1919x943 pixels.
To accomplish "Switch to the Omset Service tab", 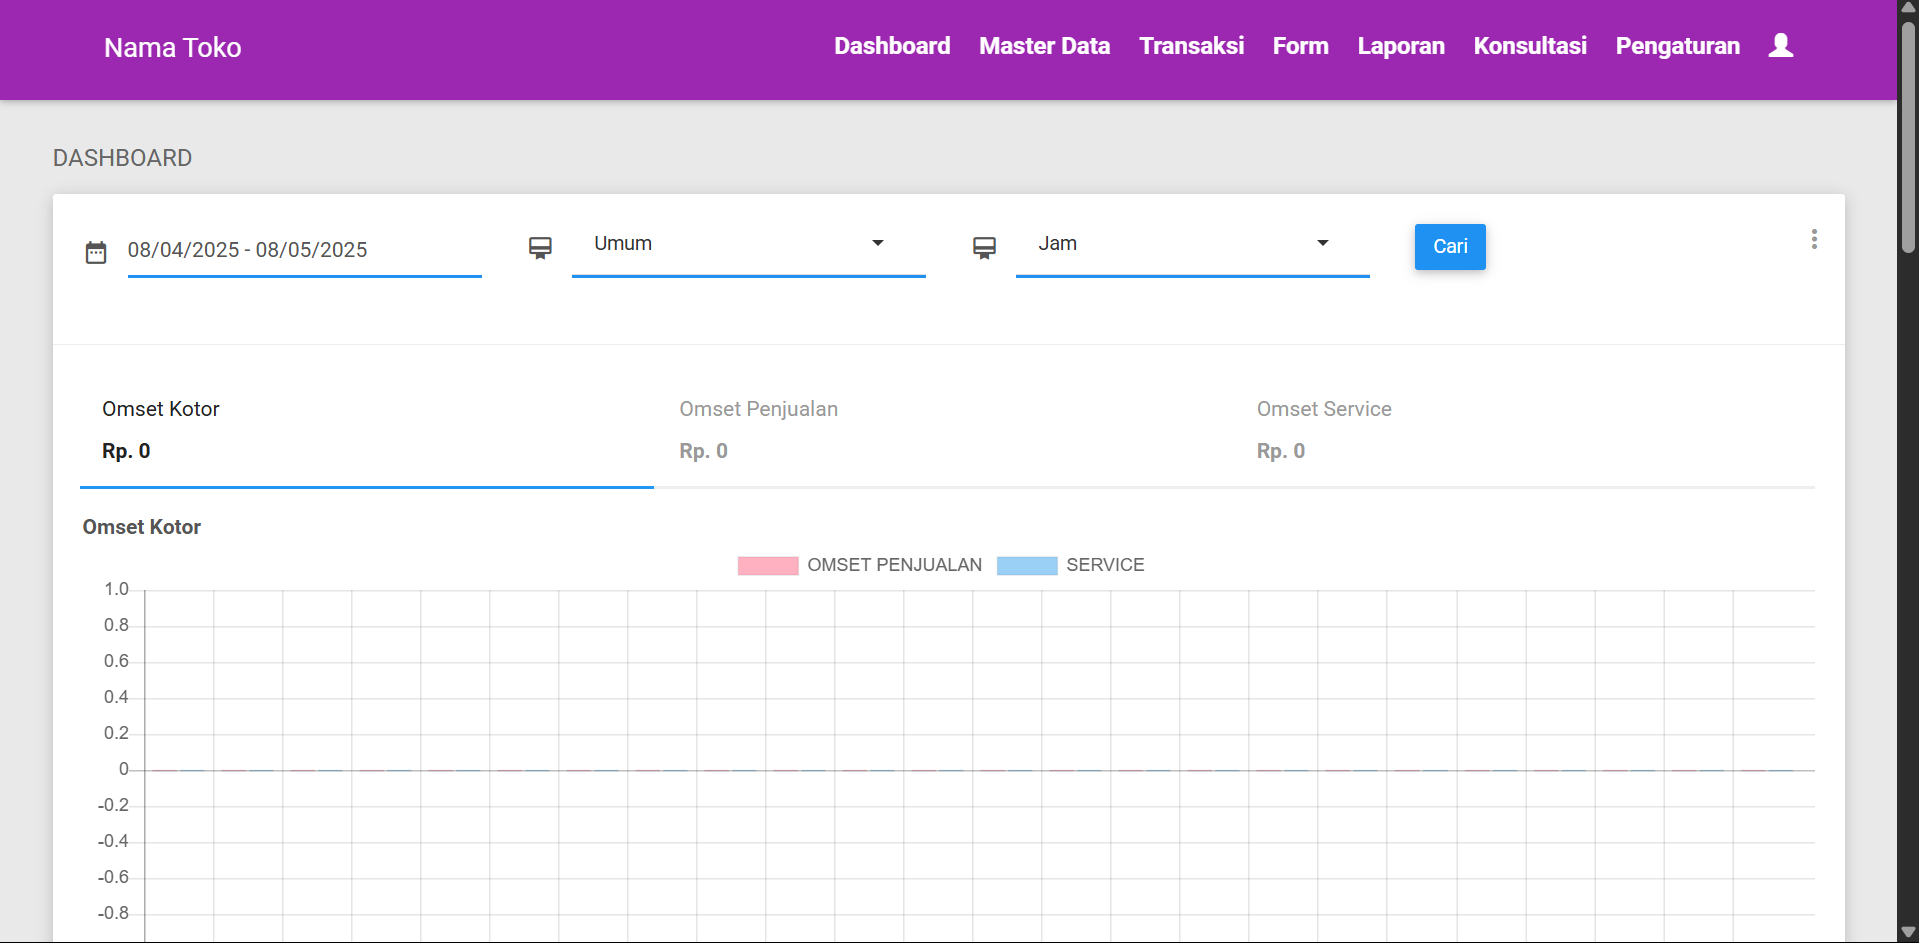I will point(1323,430).
